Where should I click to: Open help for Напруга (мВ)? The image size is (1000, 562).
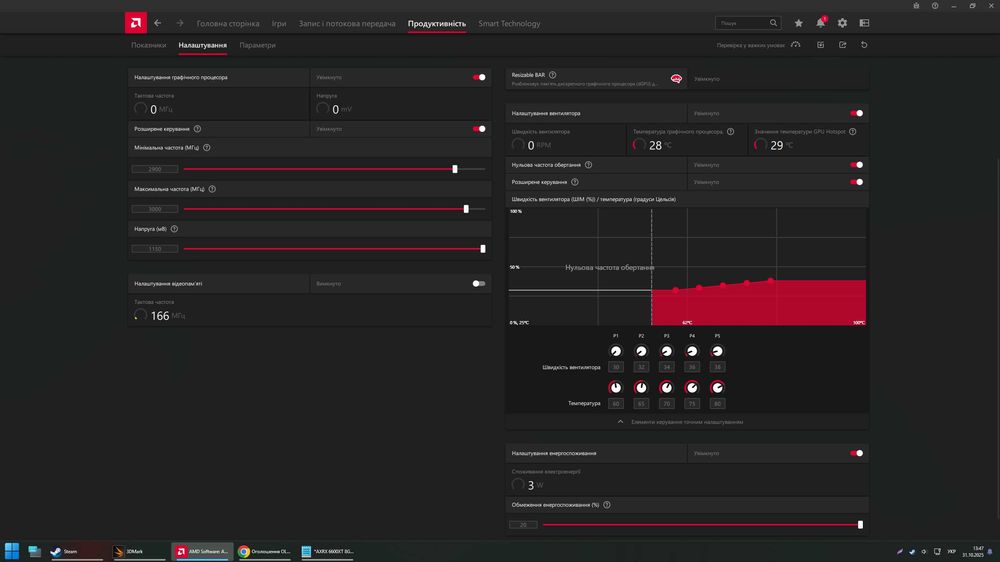click(174, 228)
